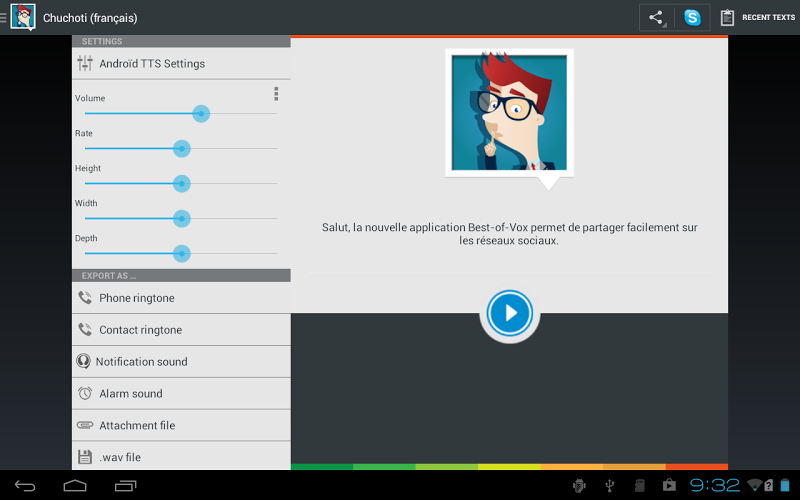
Task: Click the Volume label
Action: (90, 98)
